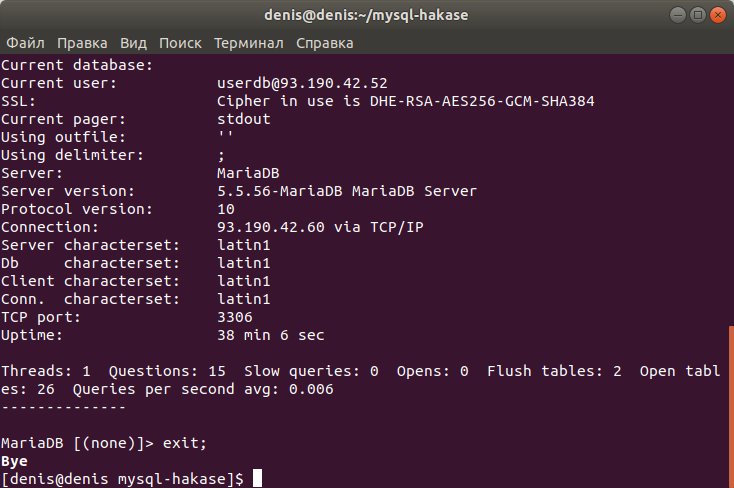Minimize the terminal window
This screenshot has height=488, width=734.
[x=677, y=15]
